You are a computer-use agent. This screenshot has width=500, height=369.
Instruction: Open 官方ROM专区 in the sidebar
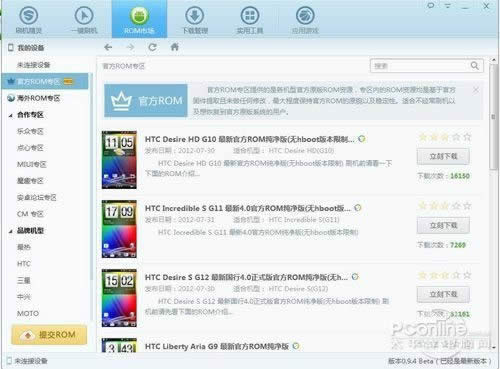pyautogui.click(x=45, y=81)
